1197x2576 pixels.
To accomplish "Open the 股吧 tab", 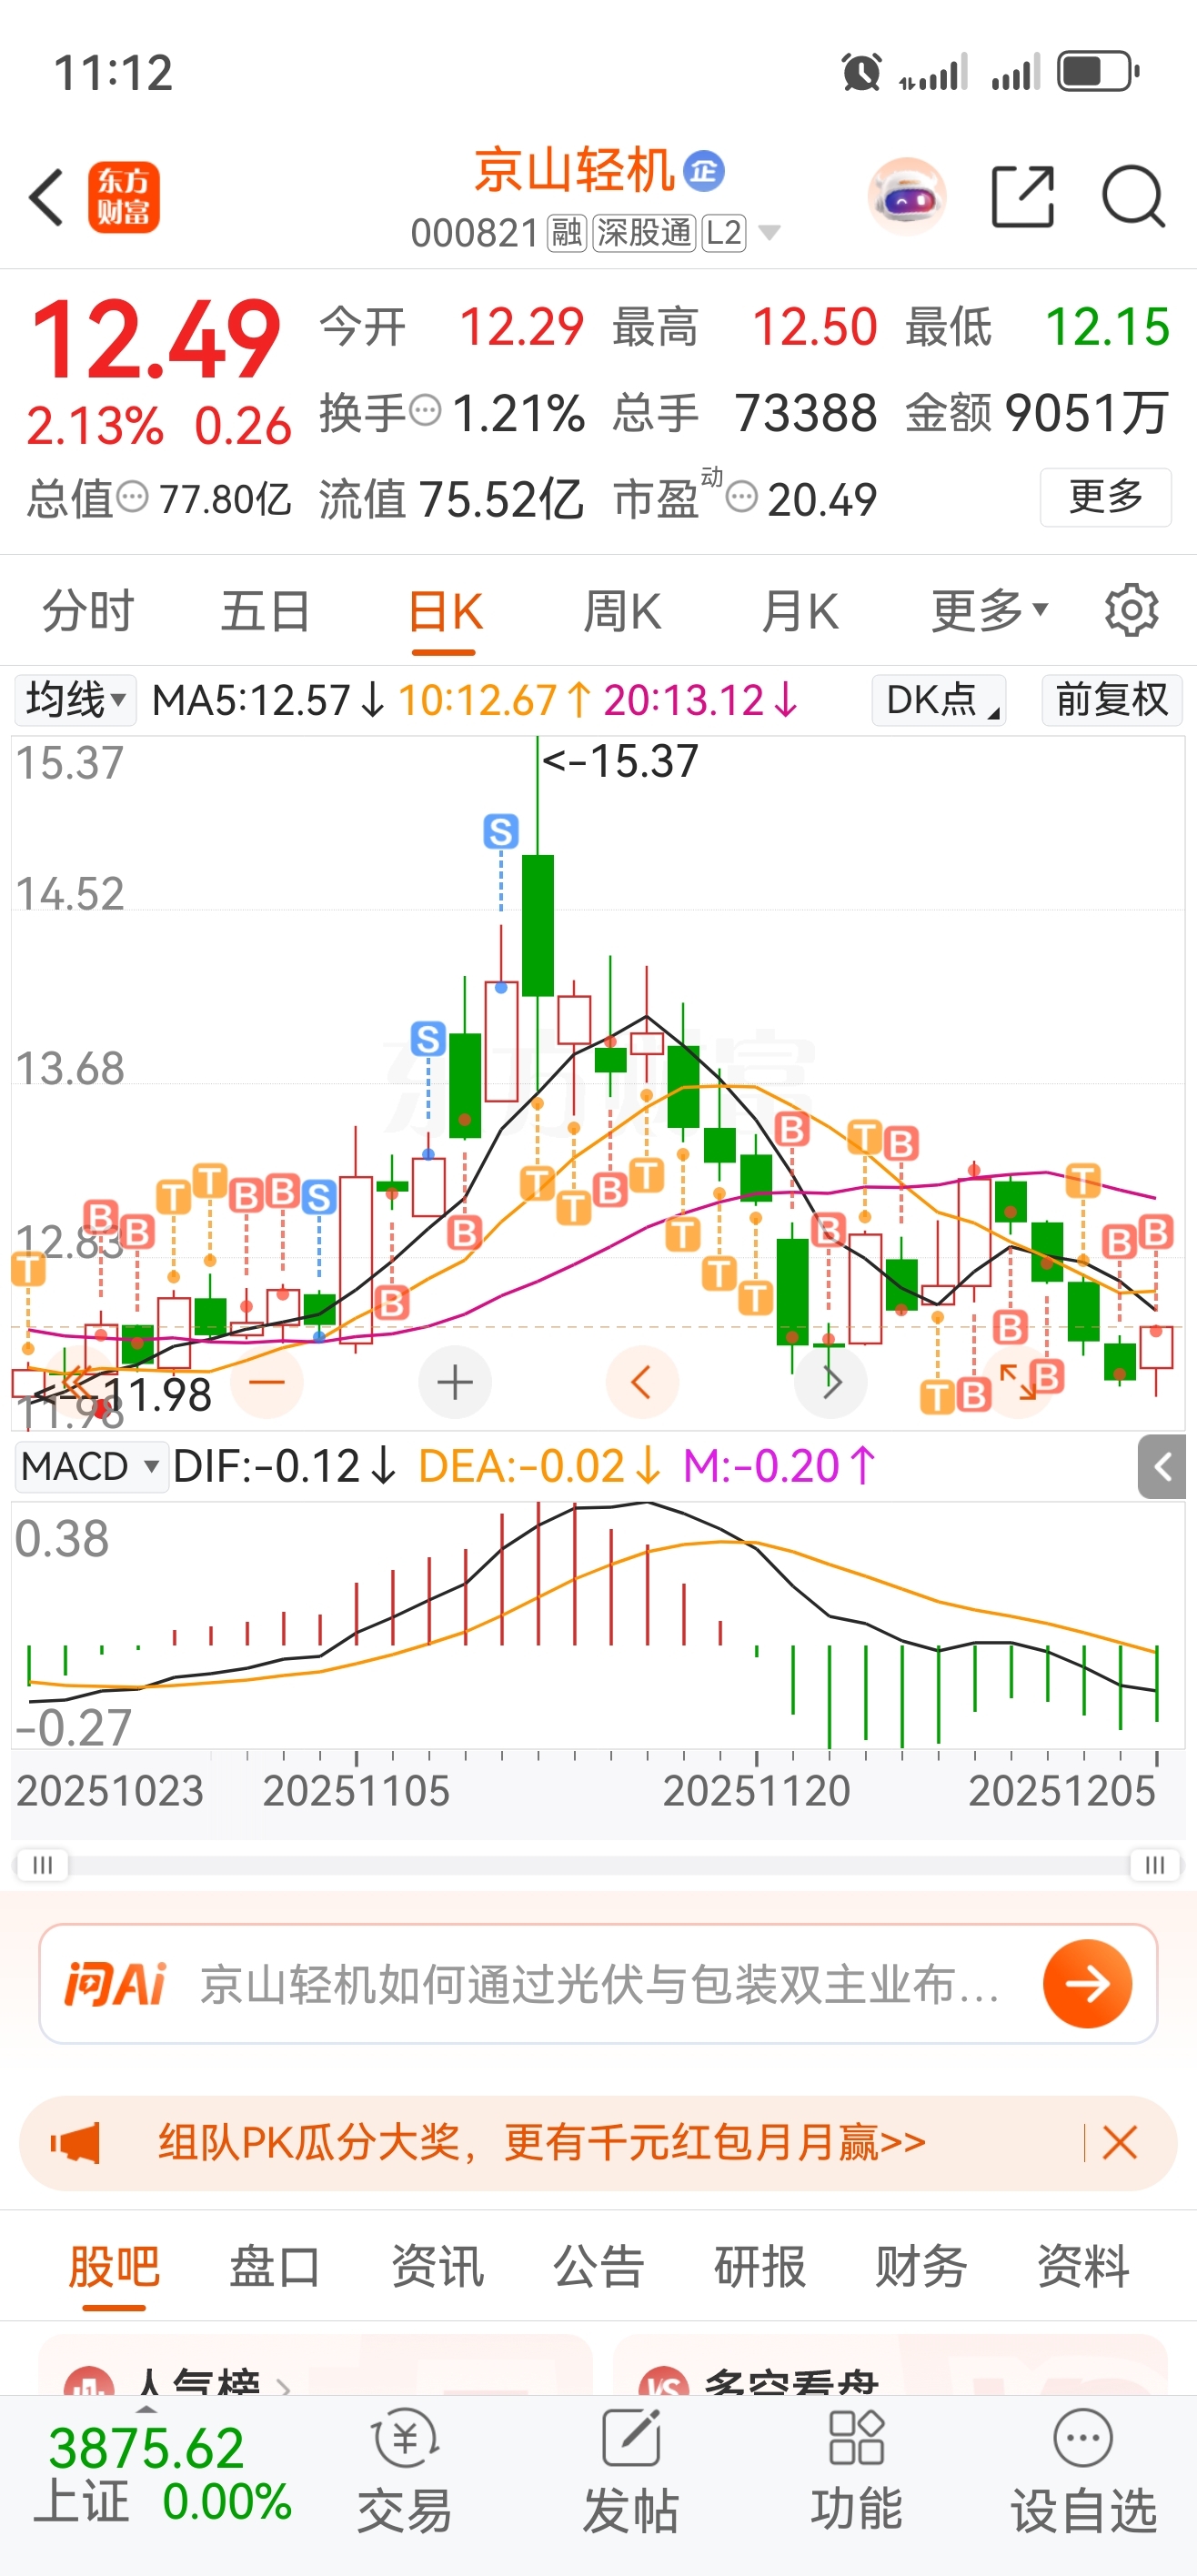I will pyautogui.click(x=114, y=2265).
